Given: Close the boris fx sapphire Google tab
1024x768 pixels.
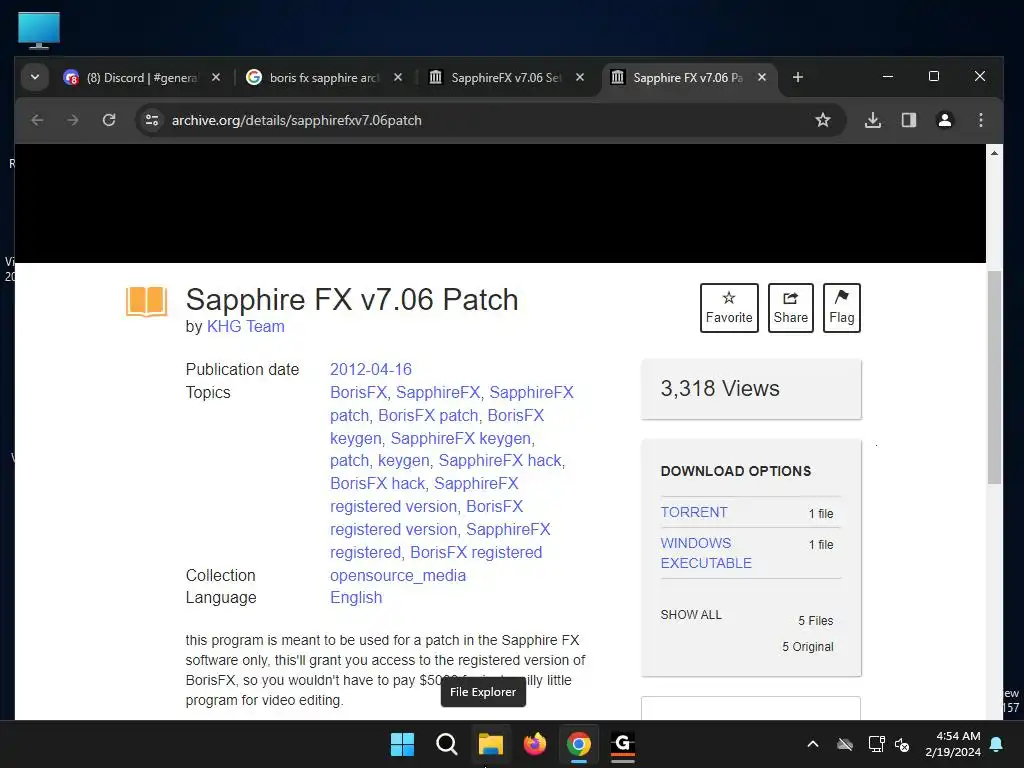Looking at the screenshot, I should pyautogui.click(x=398, y=77).
